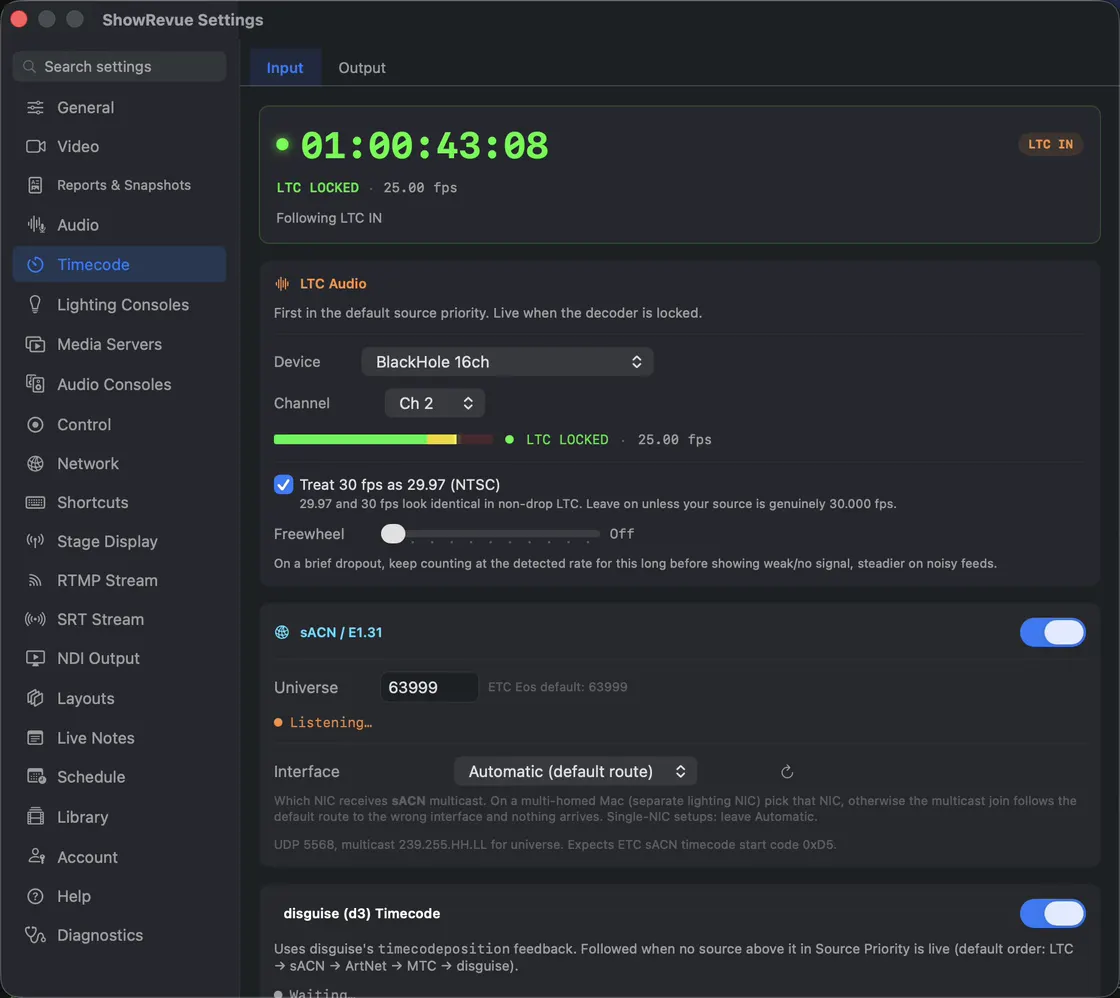Click the Following LTC IN text
Viewport: 1120px width, 998px height.
[329, 218]
